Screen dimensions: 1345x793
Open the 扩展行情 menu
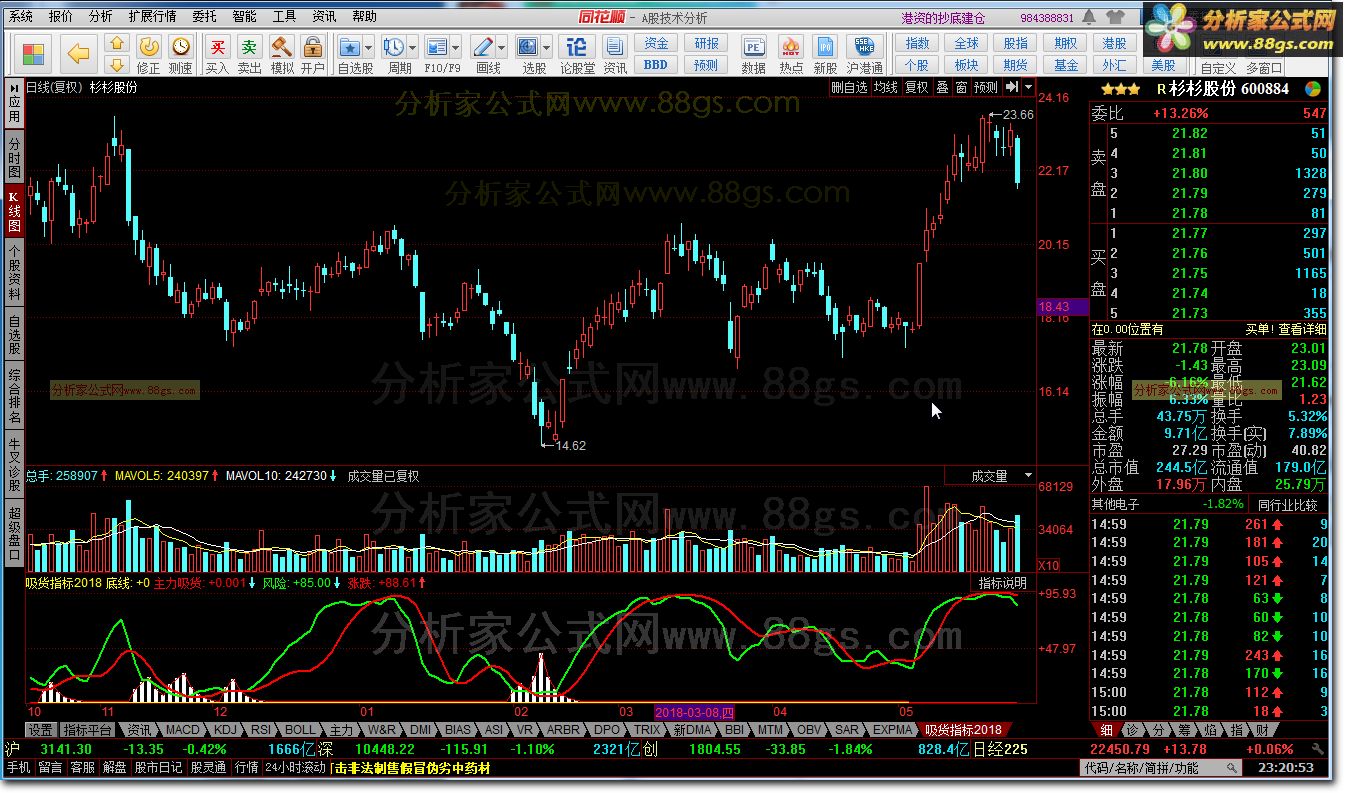[152, 16]
